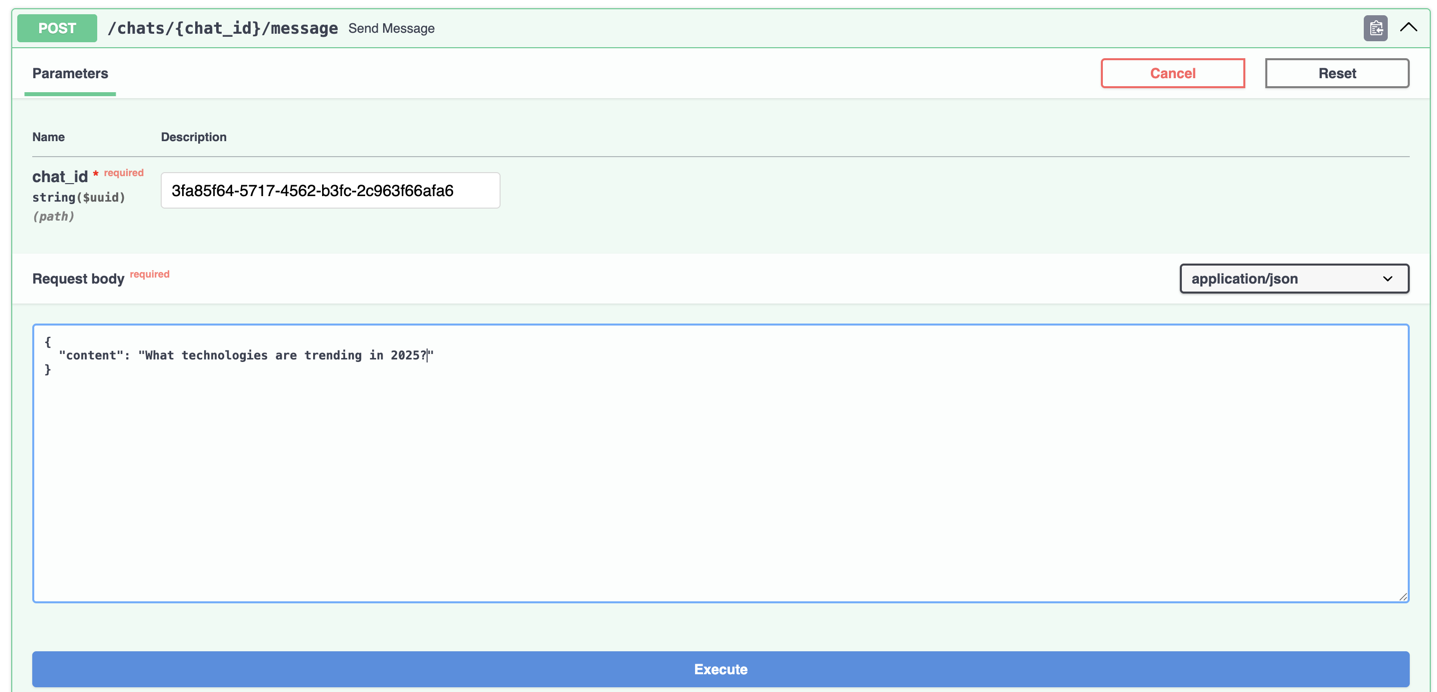Open the application/json content type dropdown

[1294, 279]
